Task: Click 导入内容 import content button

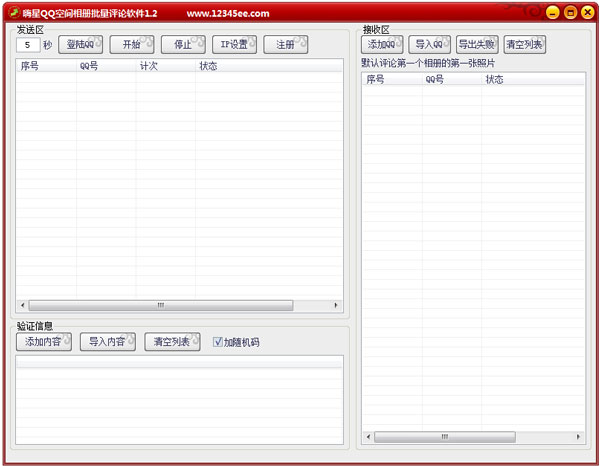Action: [108, 342]
